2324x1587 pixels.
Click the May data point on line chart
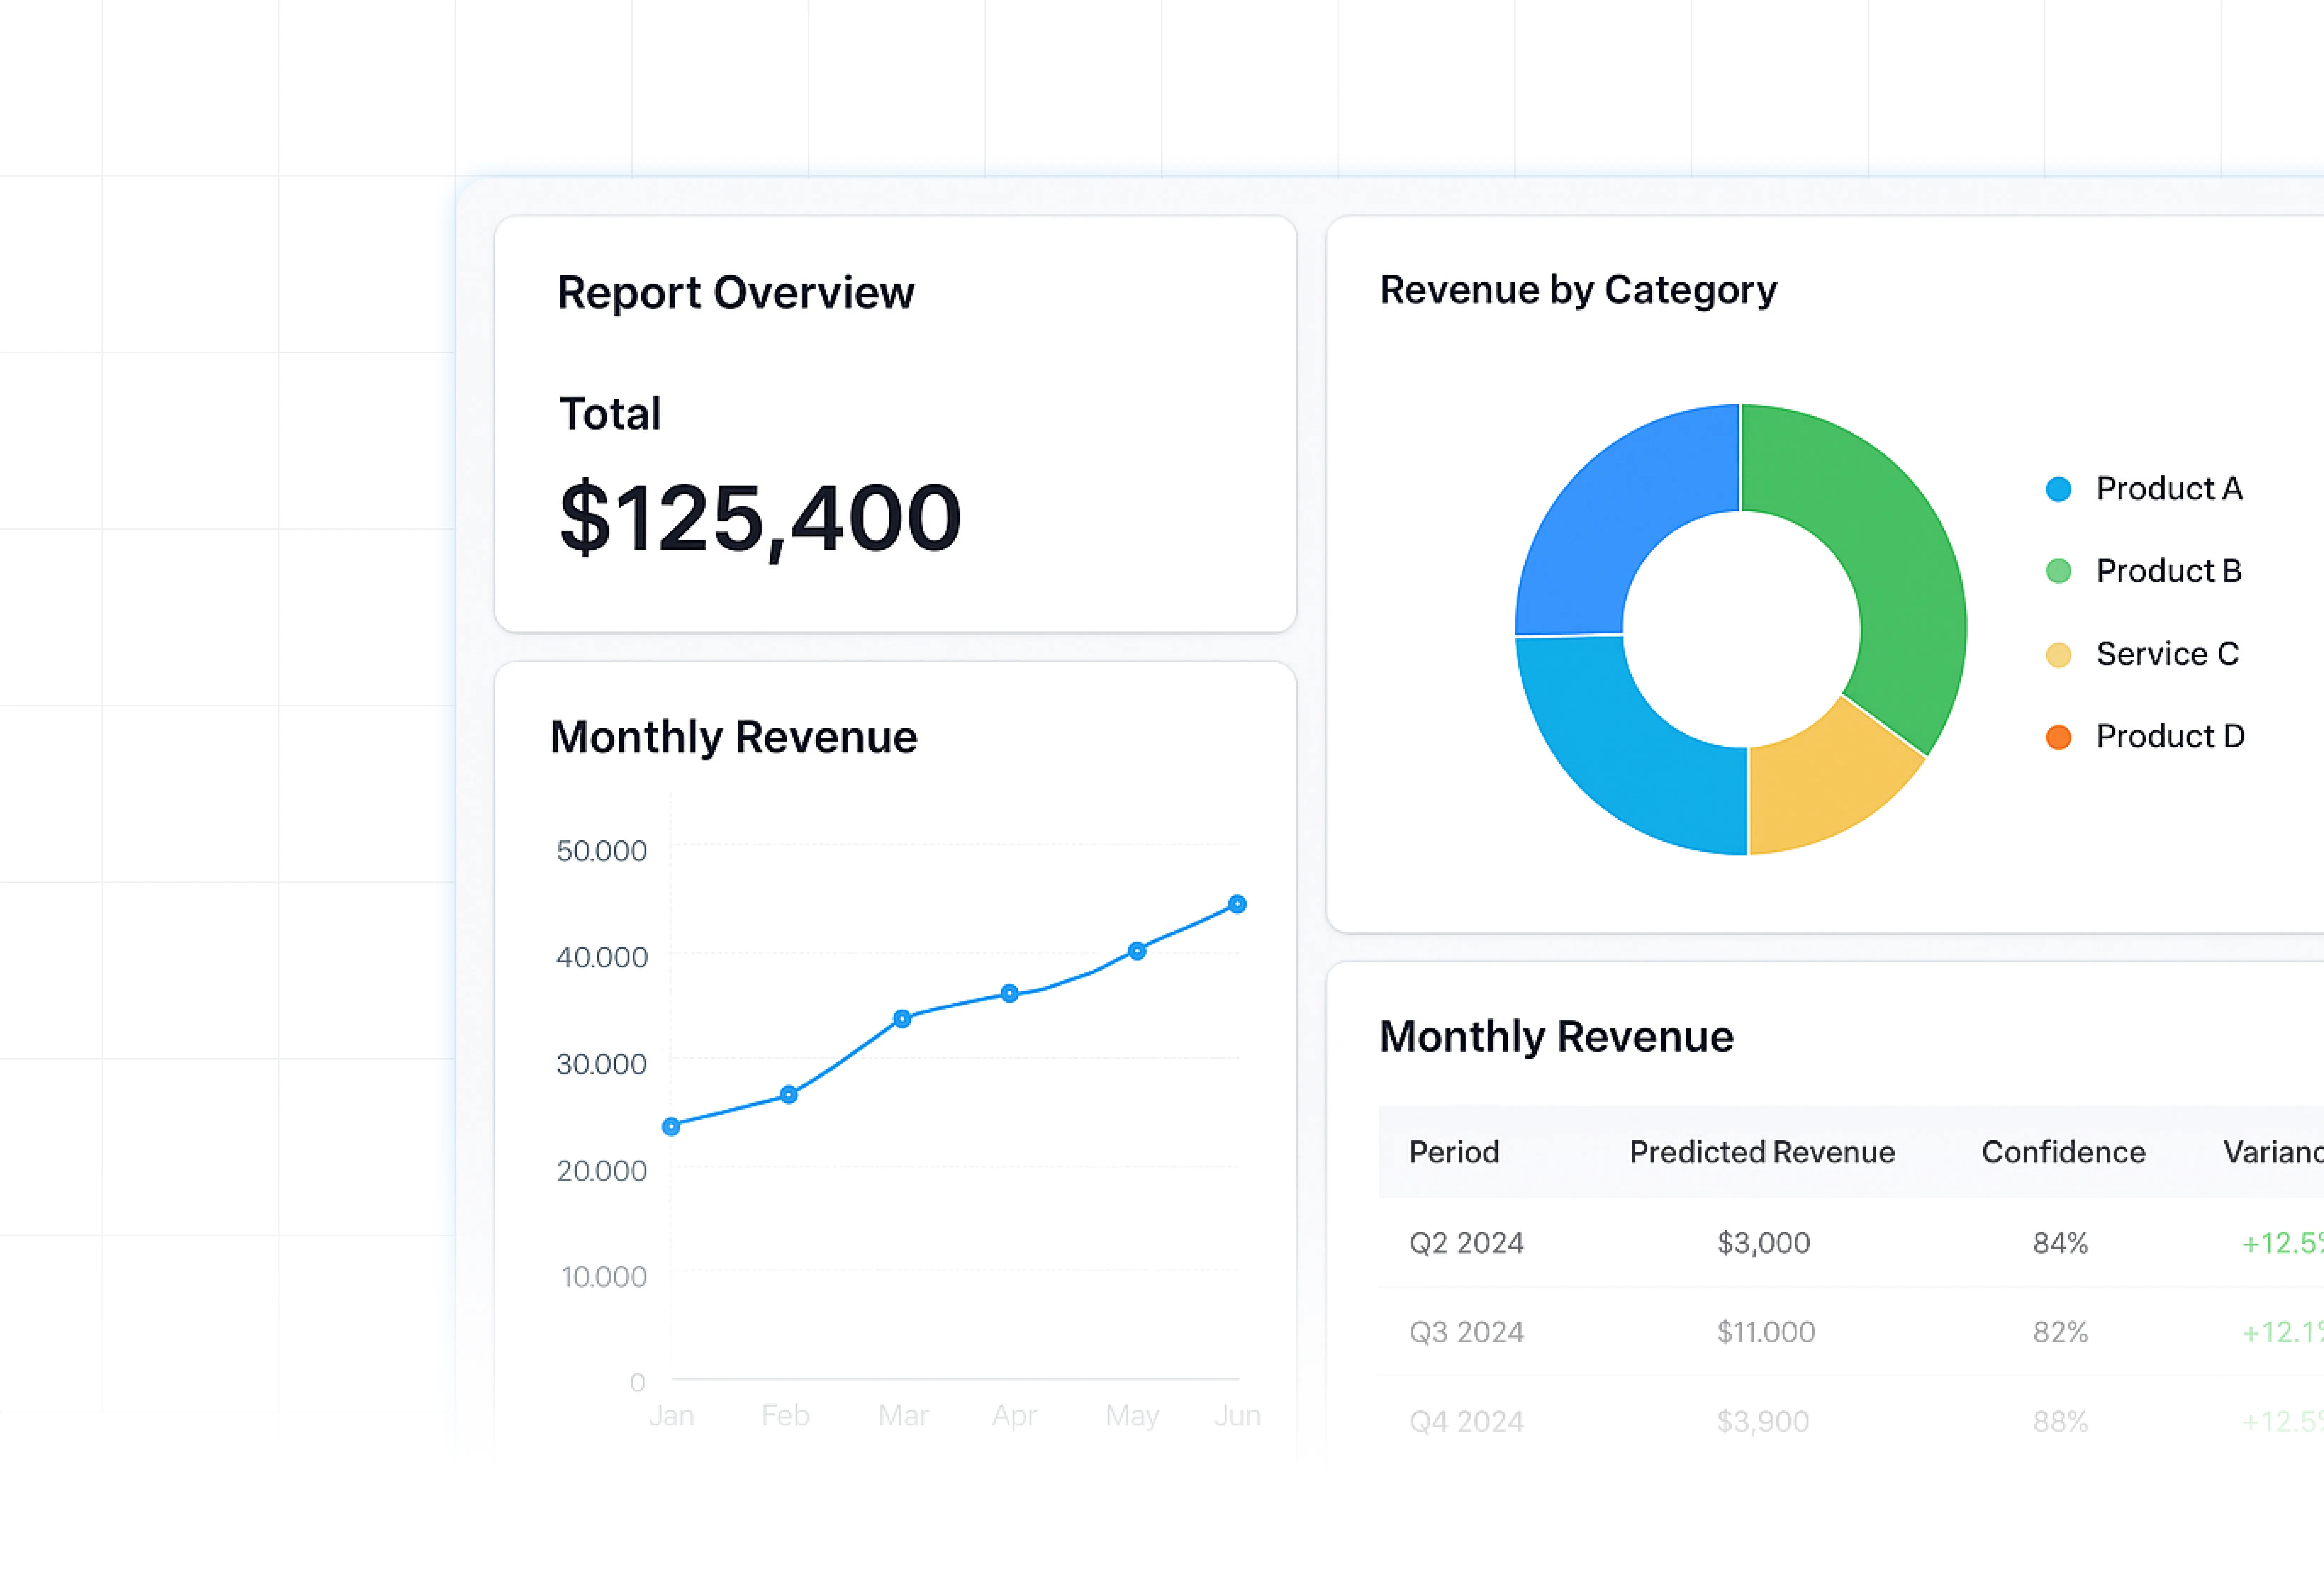click(x=1137, y=951)
